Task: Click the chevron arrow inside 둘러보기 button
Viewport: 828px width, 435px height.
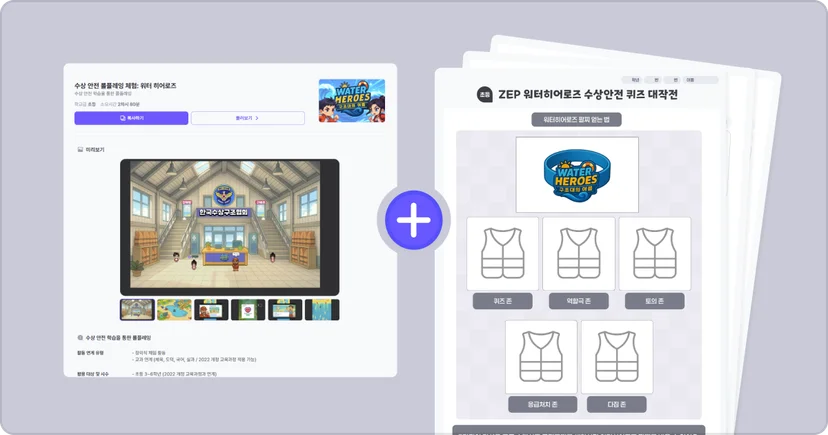Action: coord(257,118)
